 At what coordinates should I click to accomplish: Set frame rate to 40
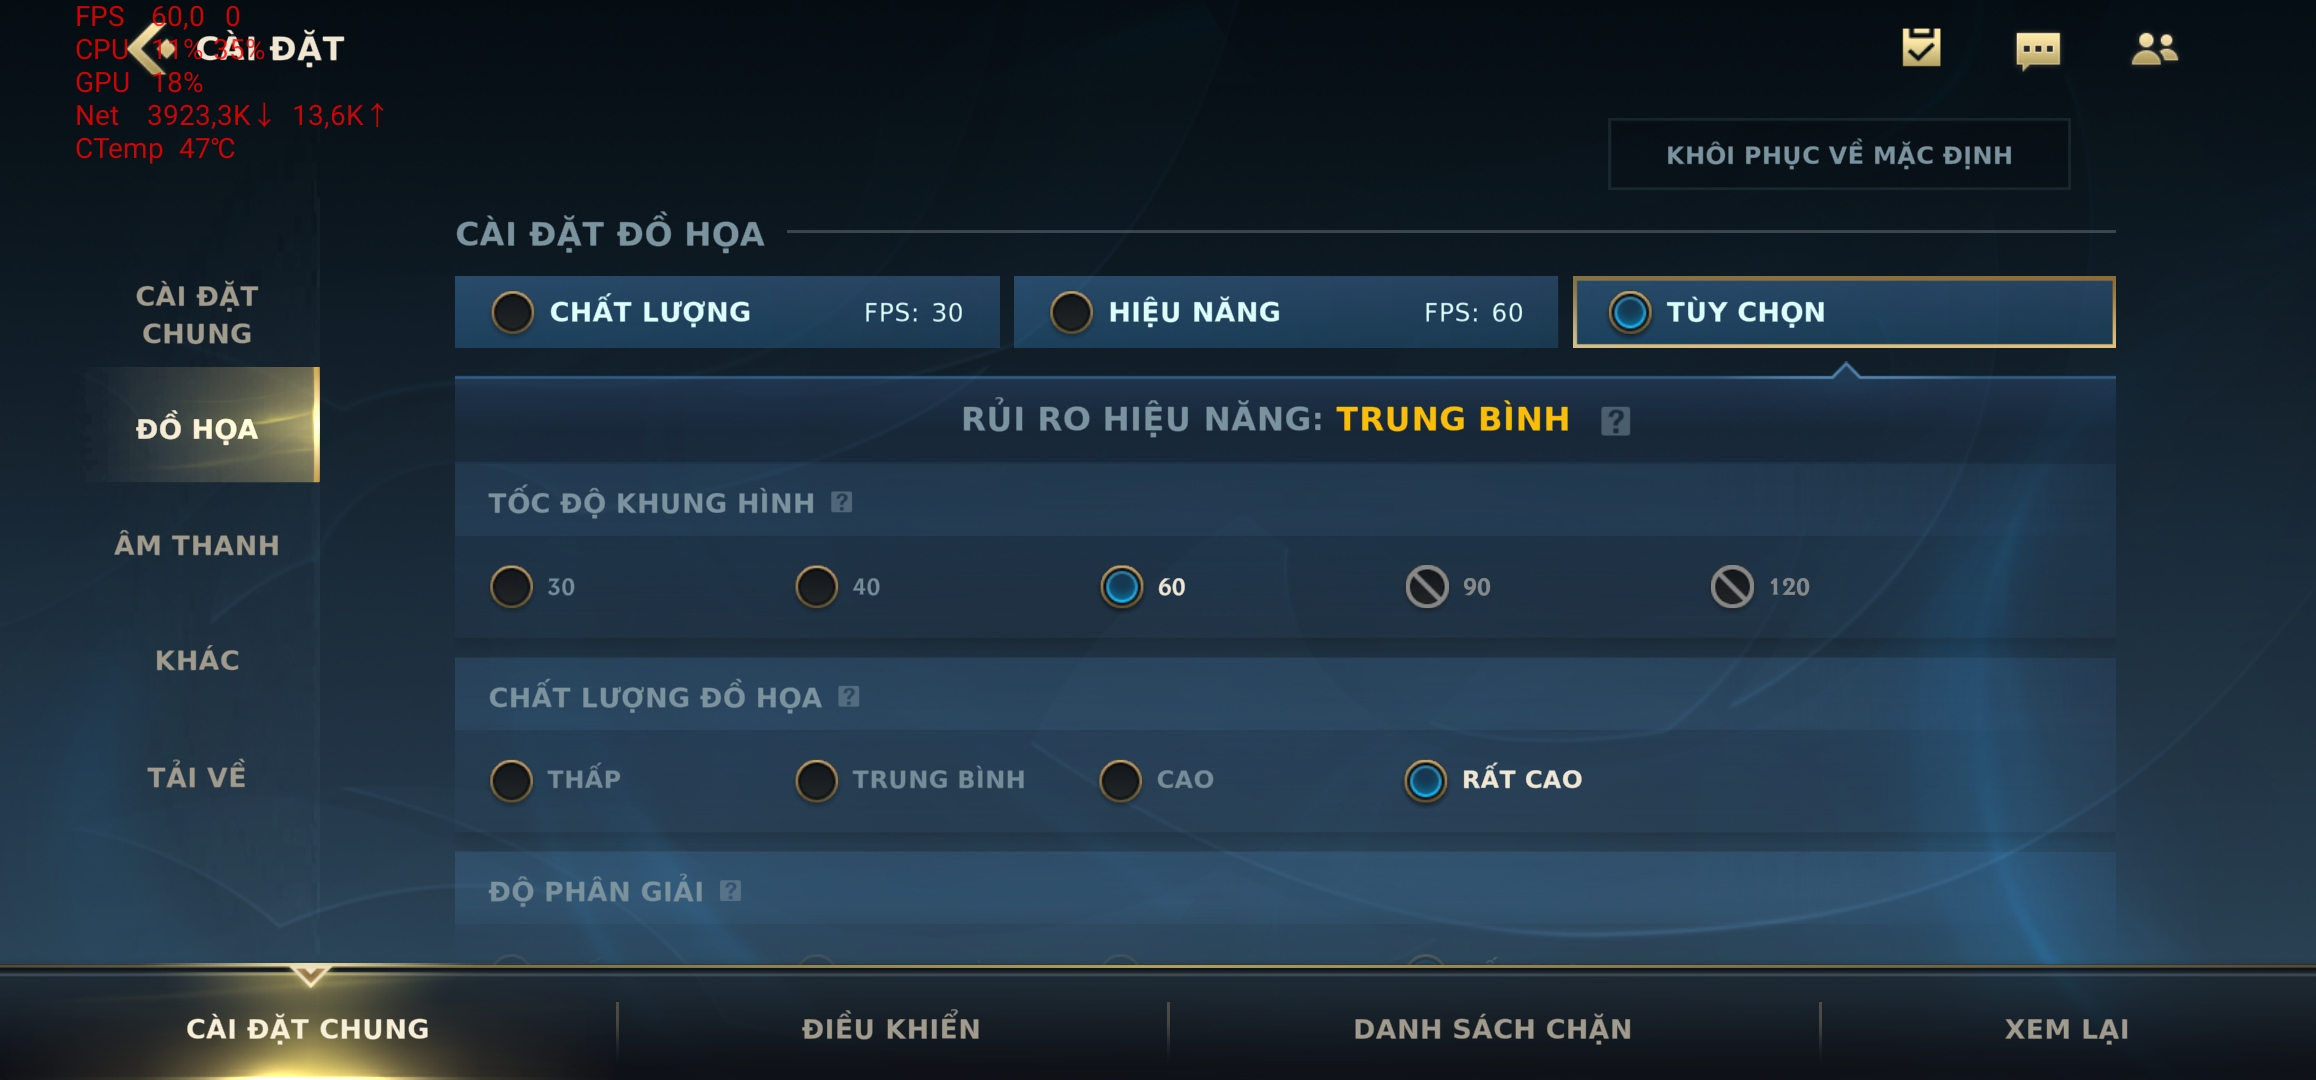coord(838,587)
